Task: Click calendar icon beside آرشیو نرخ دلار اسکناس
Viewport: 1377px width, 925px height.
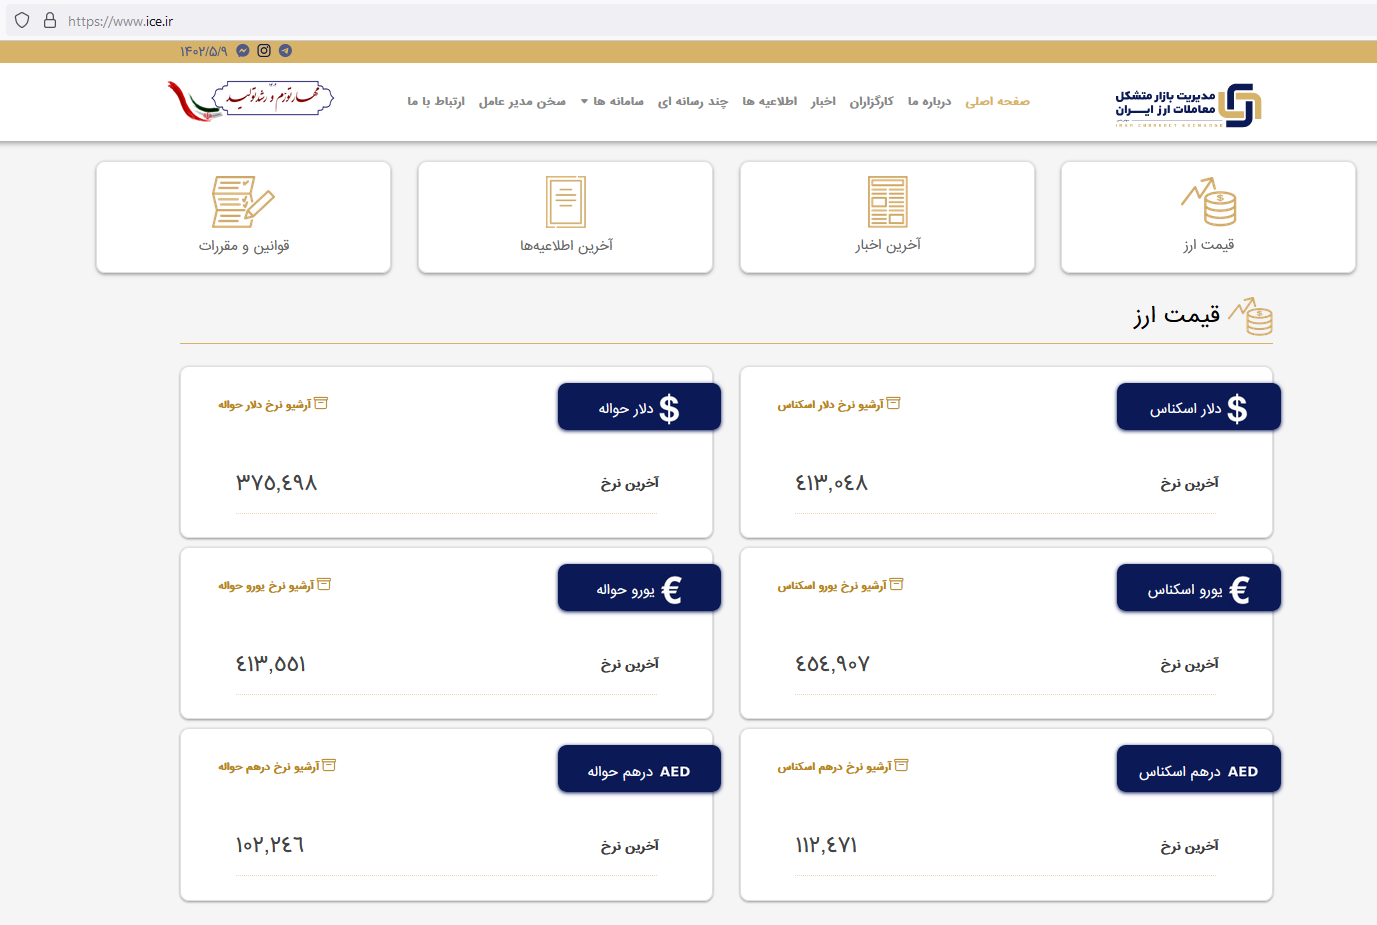Action: 894,402
